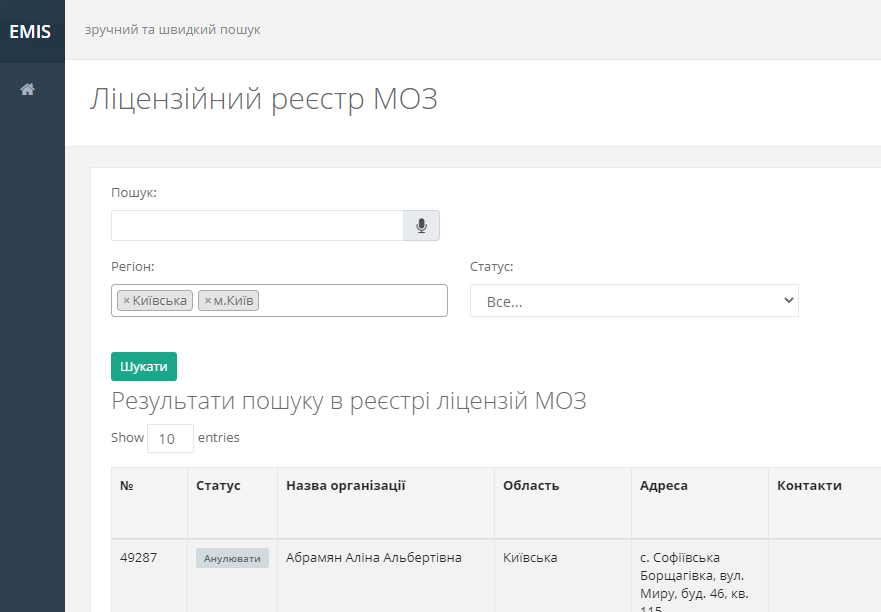Remove the м.Київ region tag
The image size is (881, 612).
pos(207,301)
